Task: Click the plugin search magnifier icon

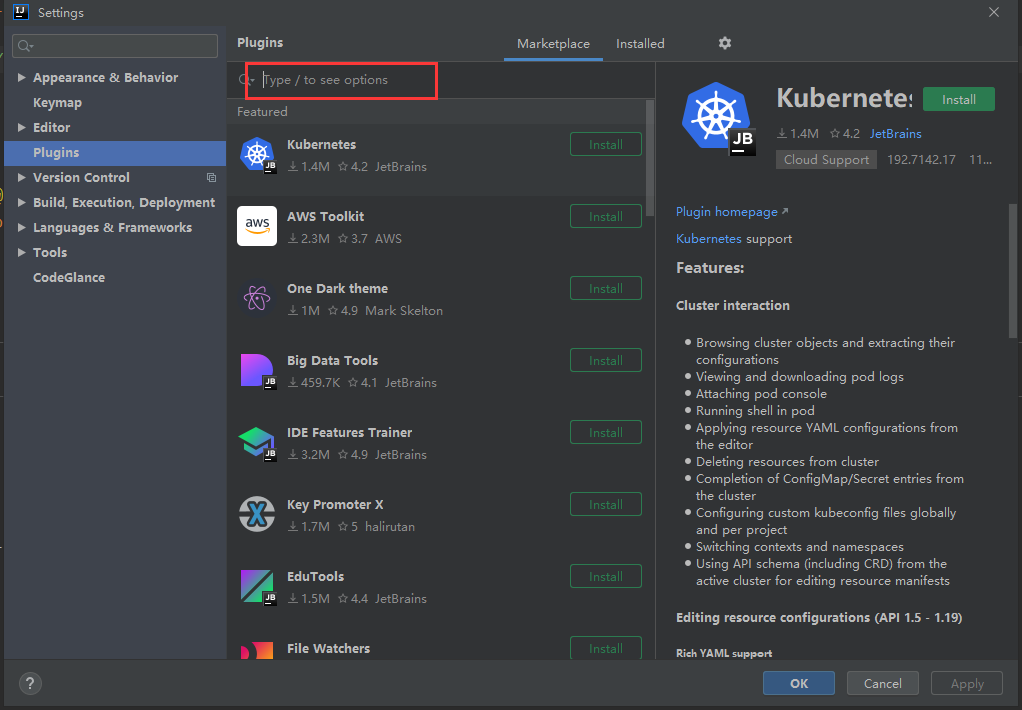Action: [246, 80]
